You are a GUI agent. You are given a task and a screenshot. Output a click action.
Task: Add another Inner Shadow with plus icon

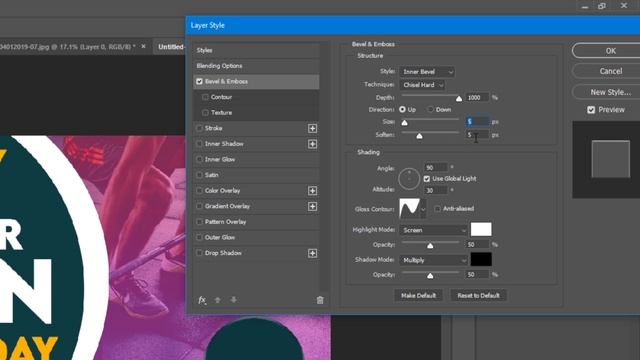[312, 144]
